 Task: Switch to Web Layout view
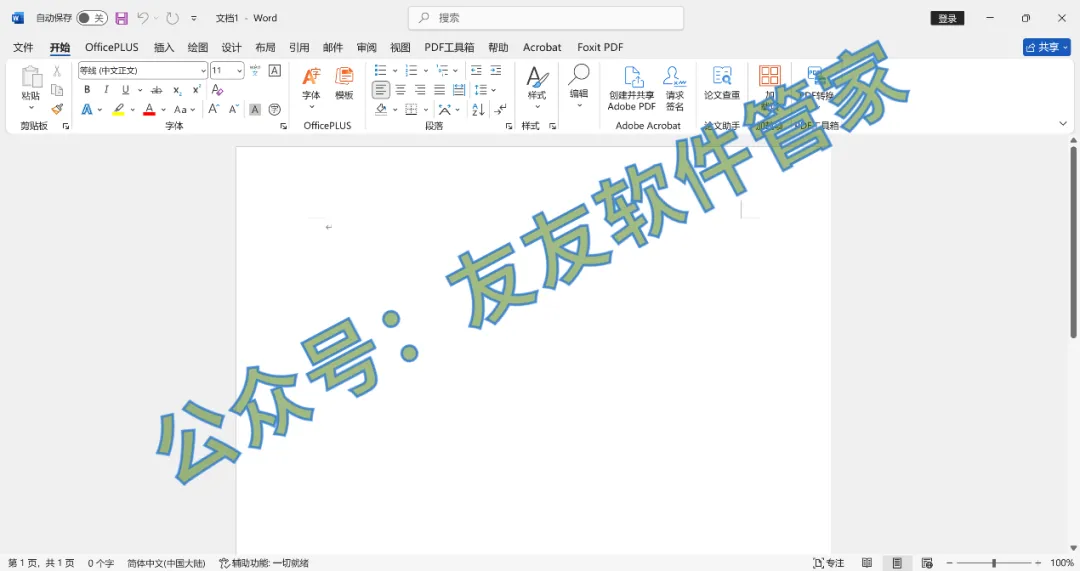(927, 563)
